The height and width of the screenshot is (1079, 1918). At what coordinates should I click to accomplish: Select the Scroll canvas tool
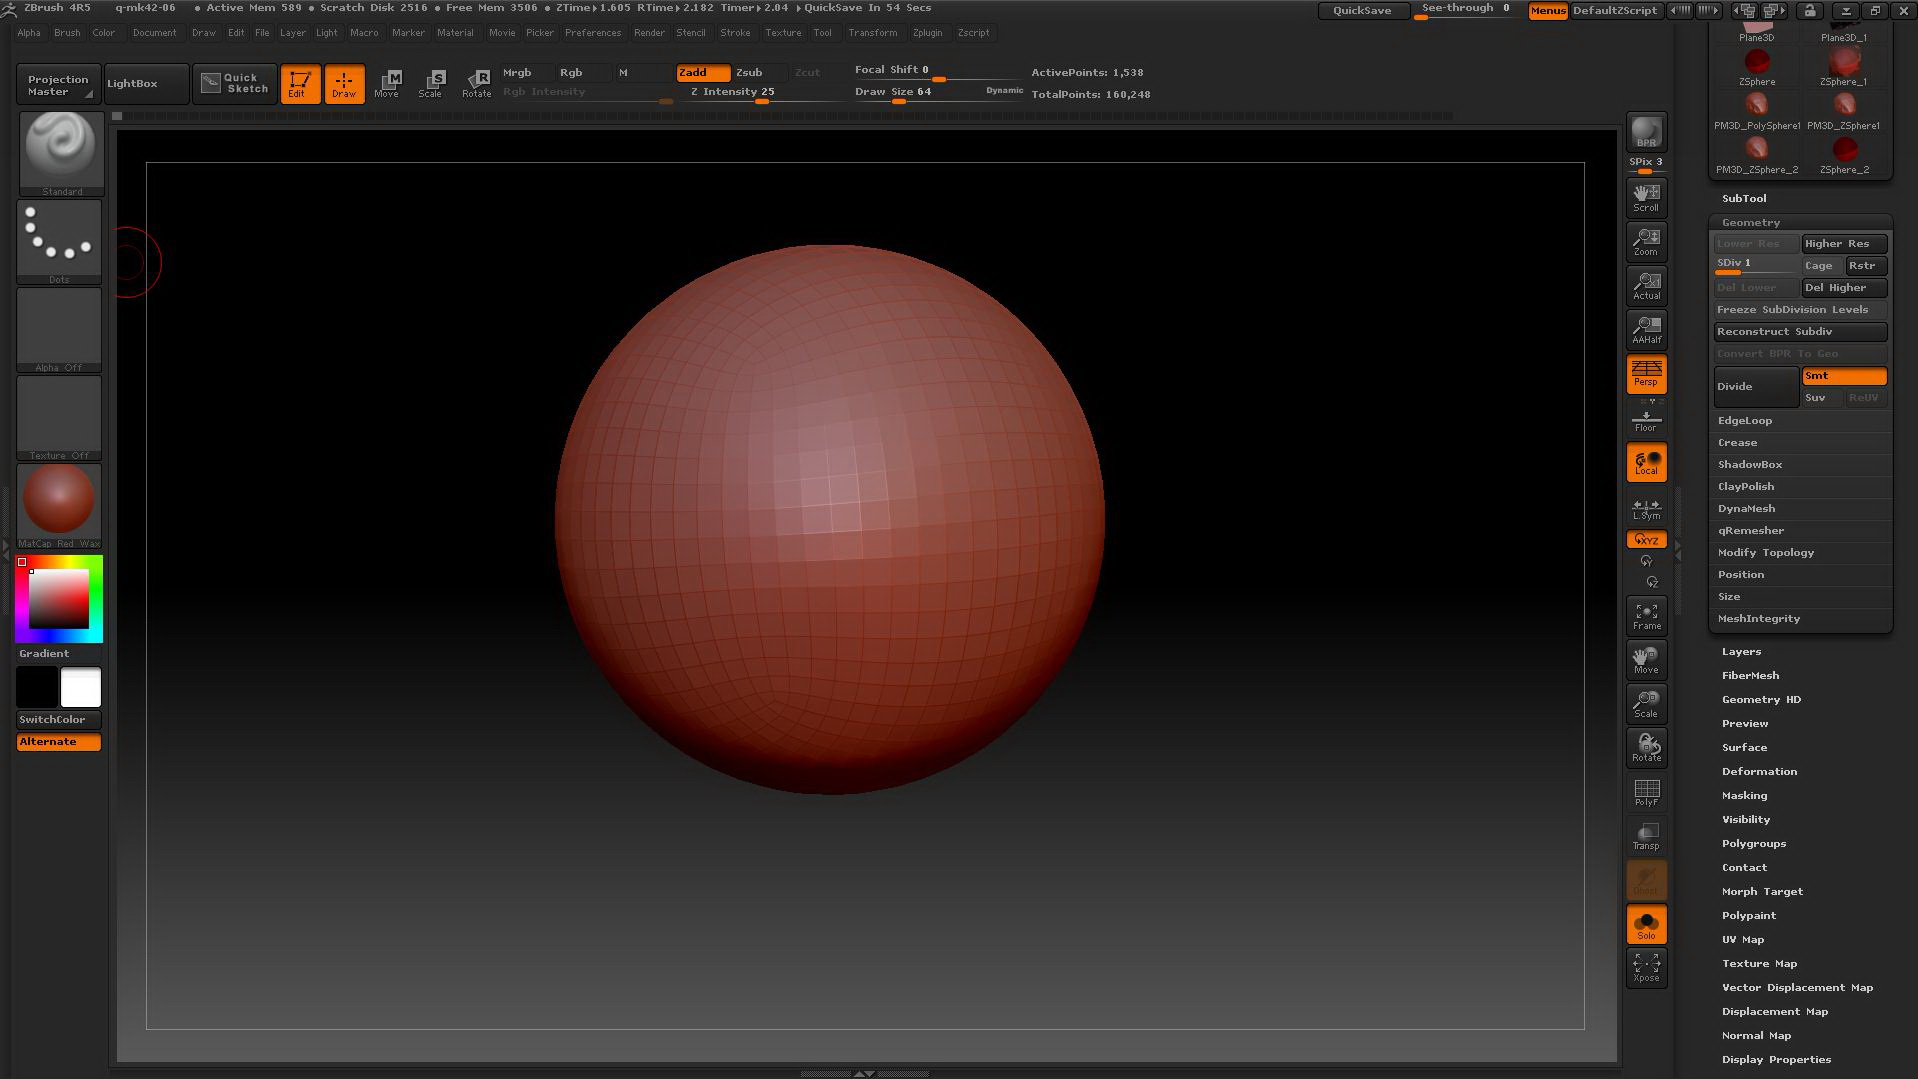click(x=1646, y=198)
